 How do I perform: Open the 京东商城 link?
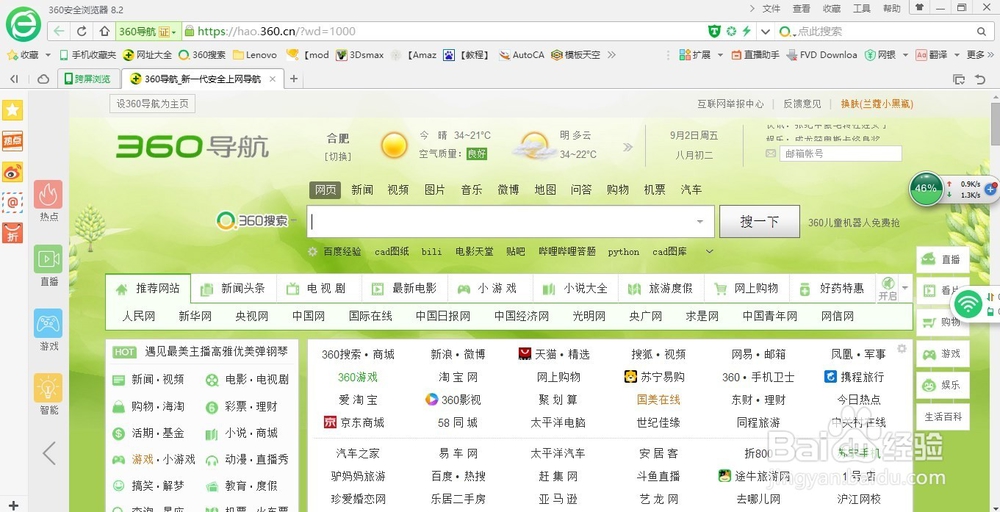point(354,423)
